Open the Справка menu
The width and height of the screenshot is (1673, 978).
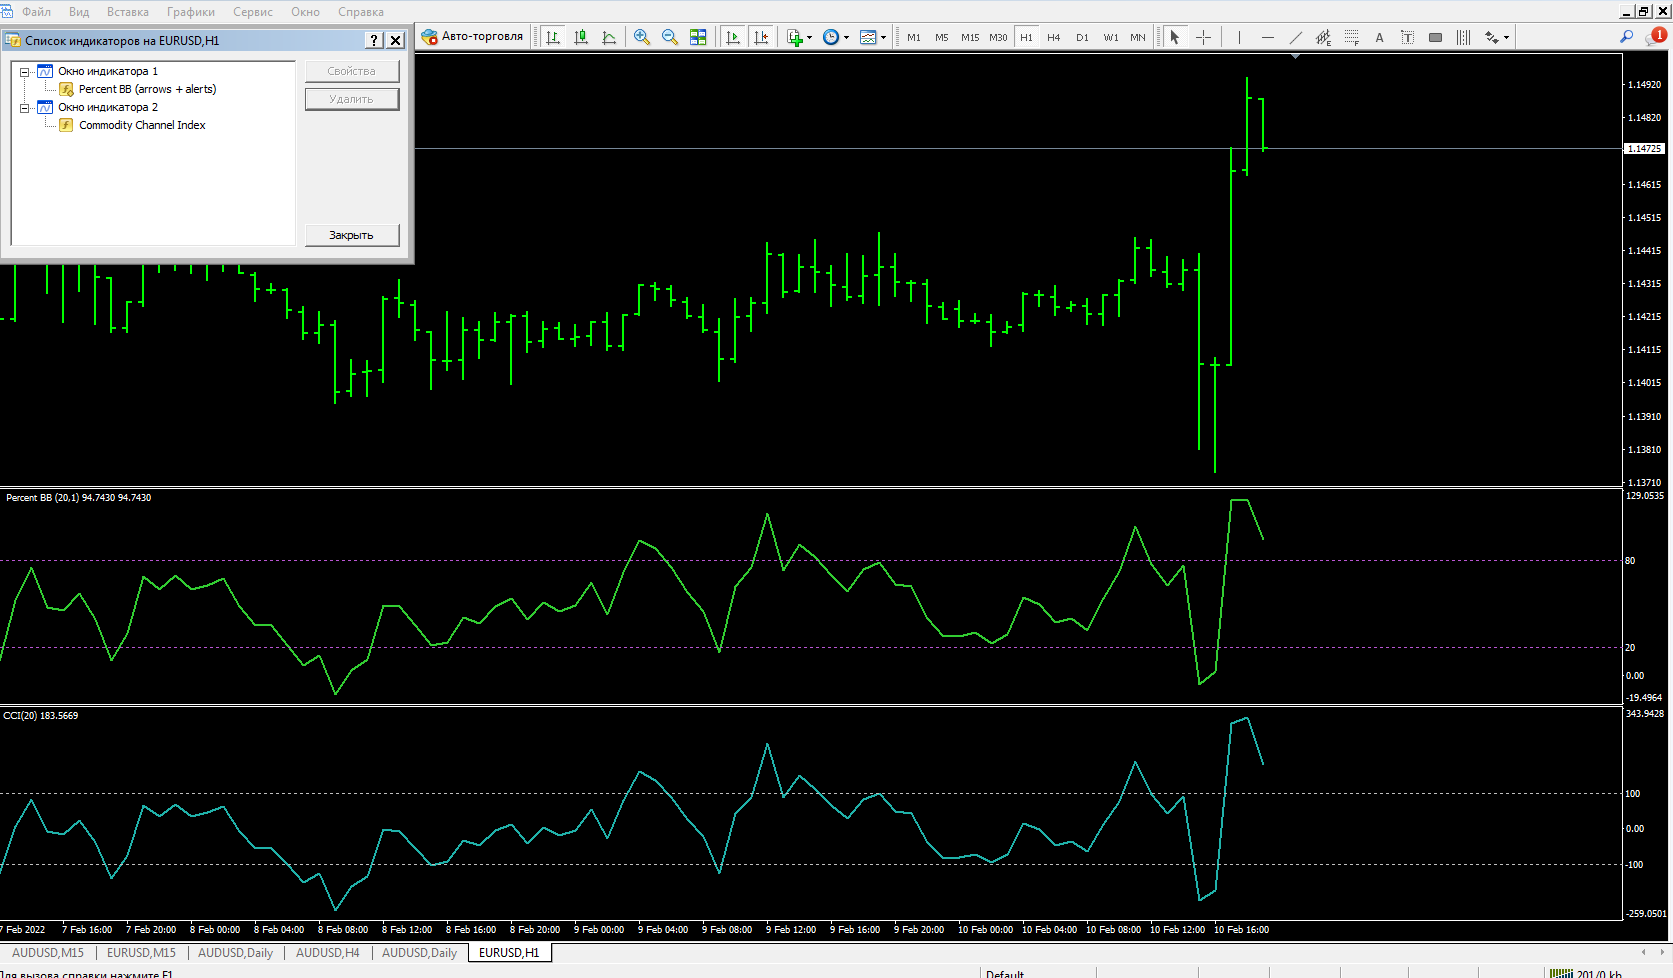click(x=361, y=12)
